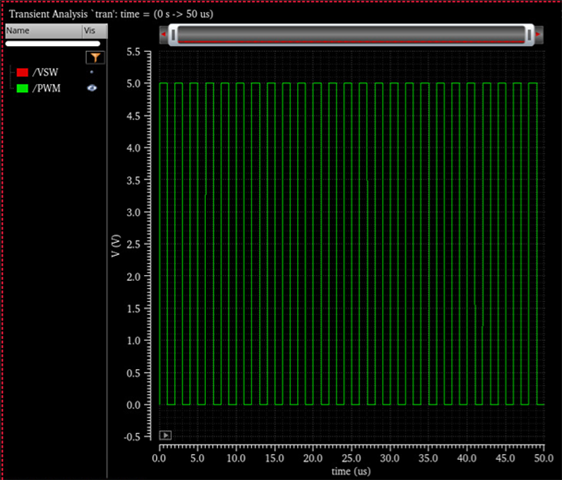Click the right handle of the range slider
The image size is (562, 480).
coord(529,35)
